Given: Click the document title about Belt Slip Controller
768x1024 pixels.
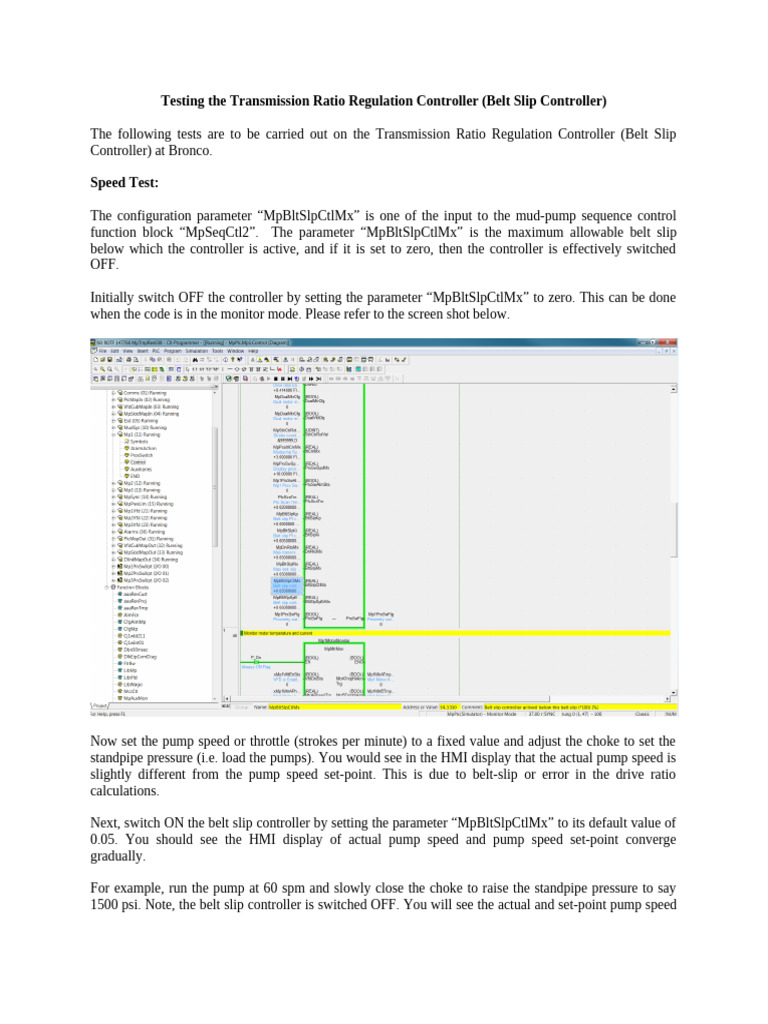Looking at the screenshot, I should pos(384,101).
